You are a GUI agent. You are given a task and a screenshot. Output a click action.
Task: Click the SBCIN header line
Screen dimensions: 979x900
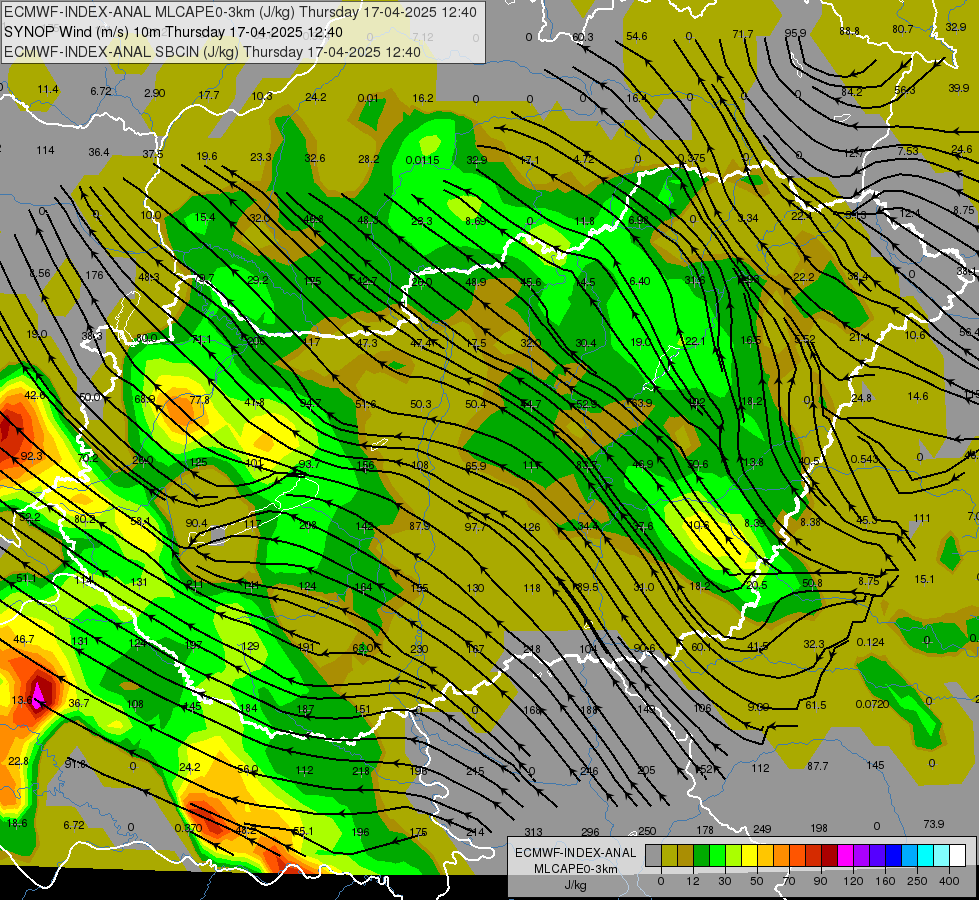click(x=212, y=52)
